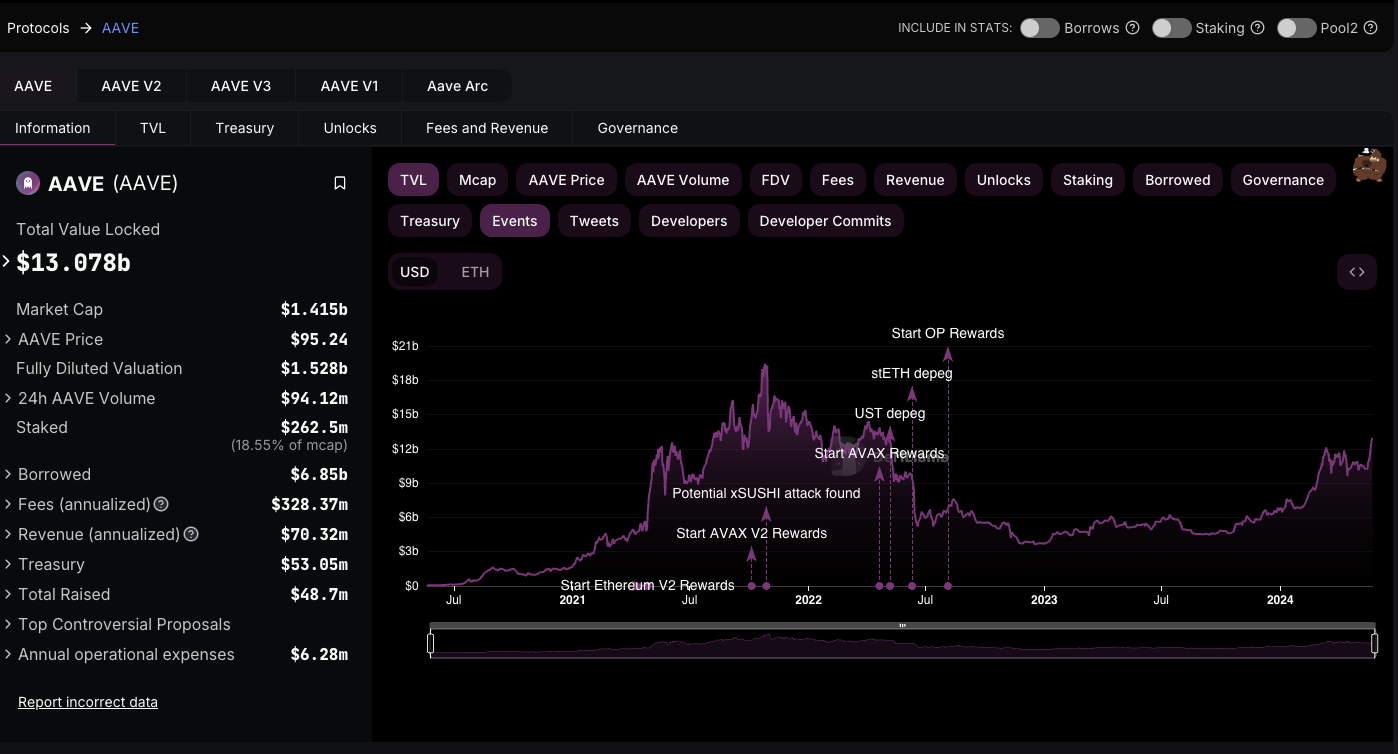1398x754 pixels.
Task: Click Report incorrect data link
Action: coord(88,702)
